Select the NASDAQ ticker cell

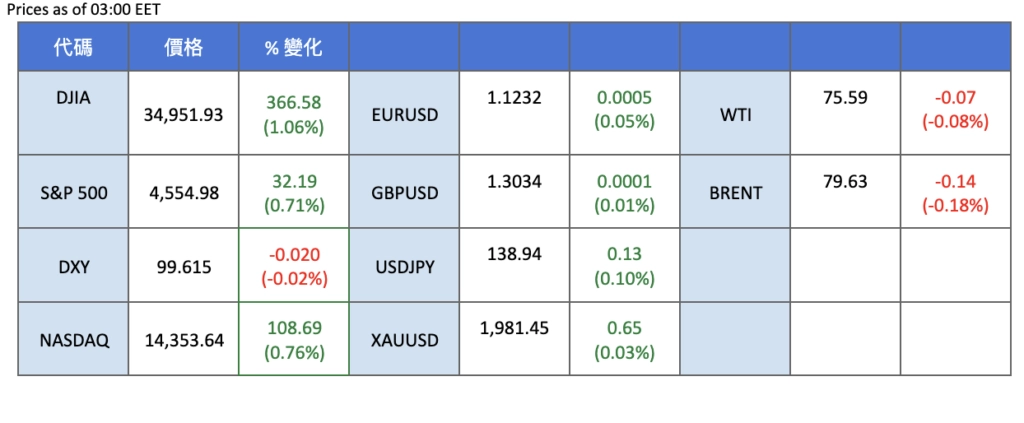tap(73, 340)
